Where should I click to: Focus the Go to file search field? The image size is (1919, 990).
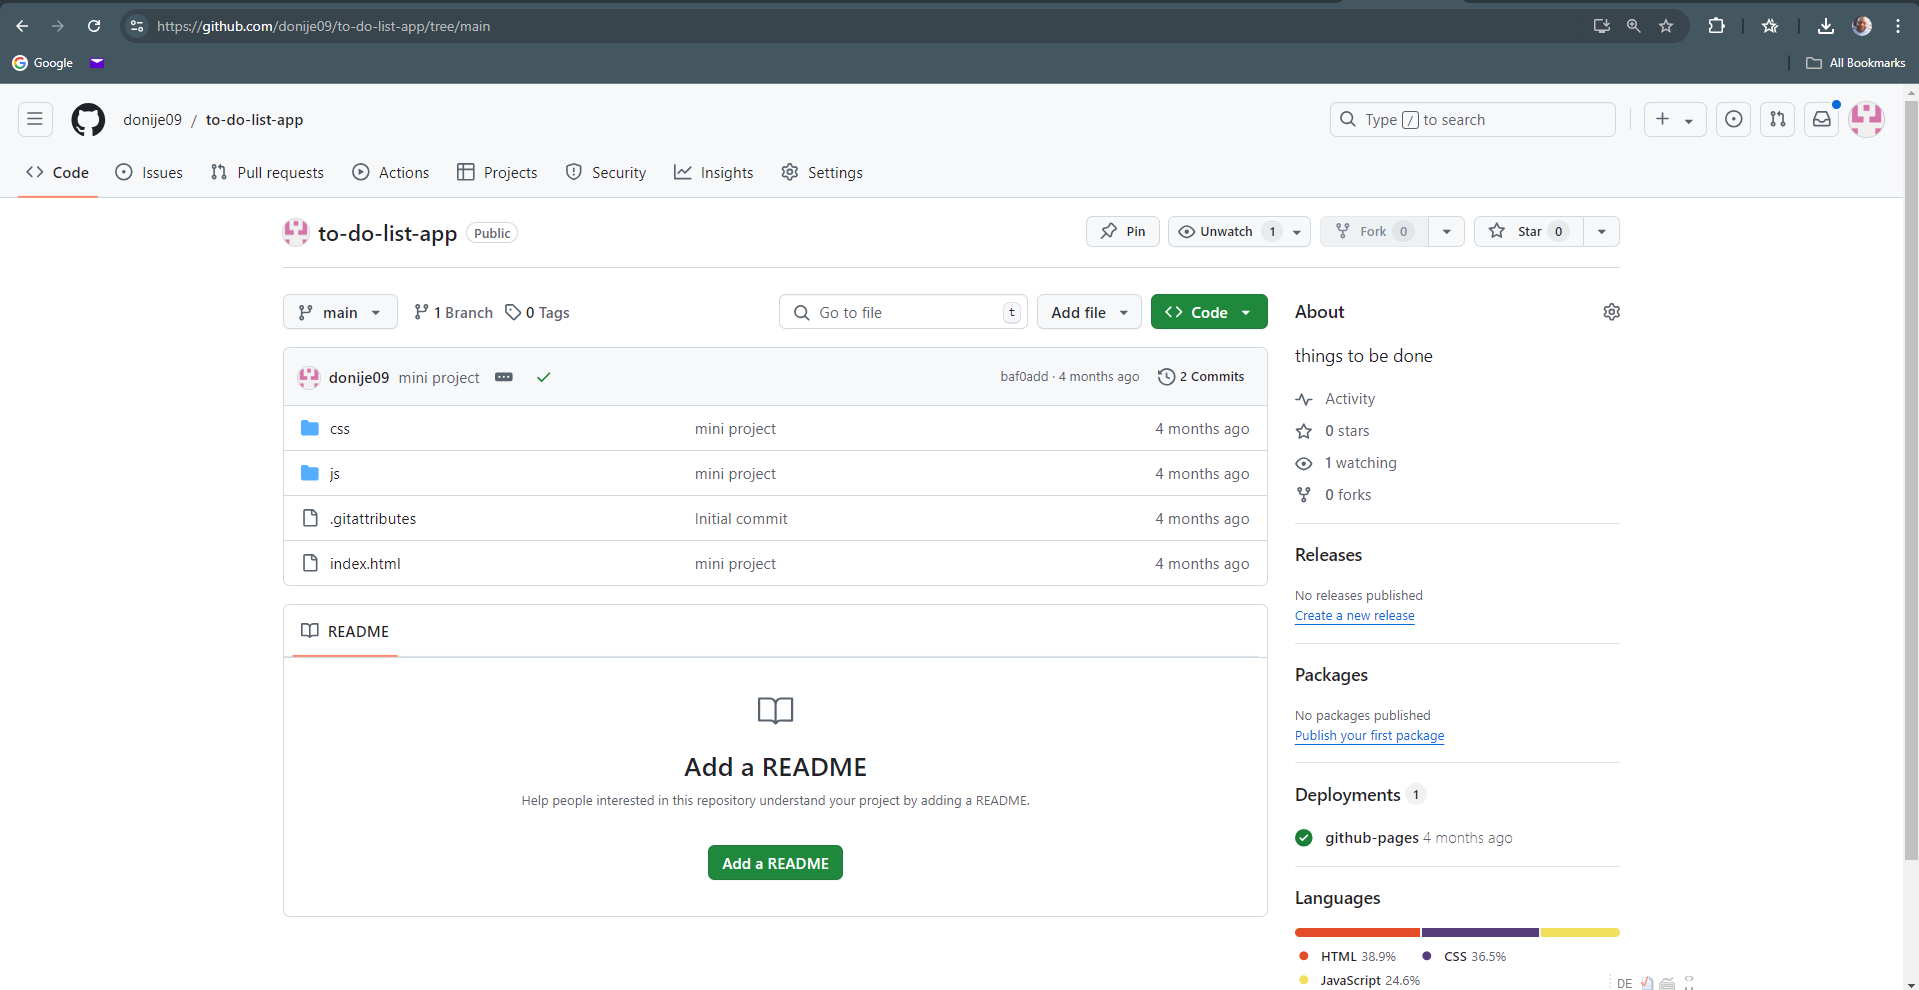pos(903,312)
